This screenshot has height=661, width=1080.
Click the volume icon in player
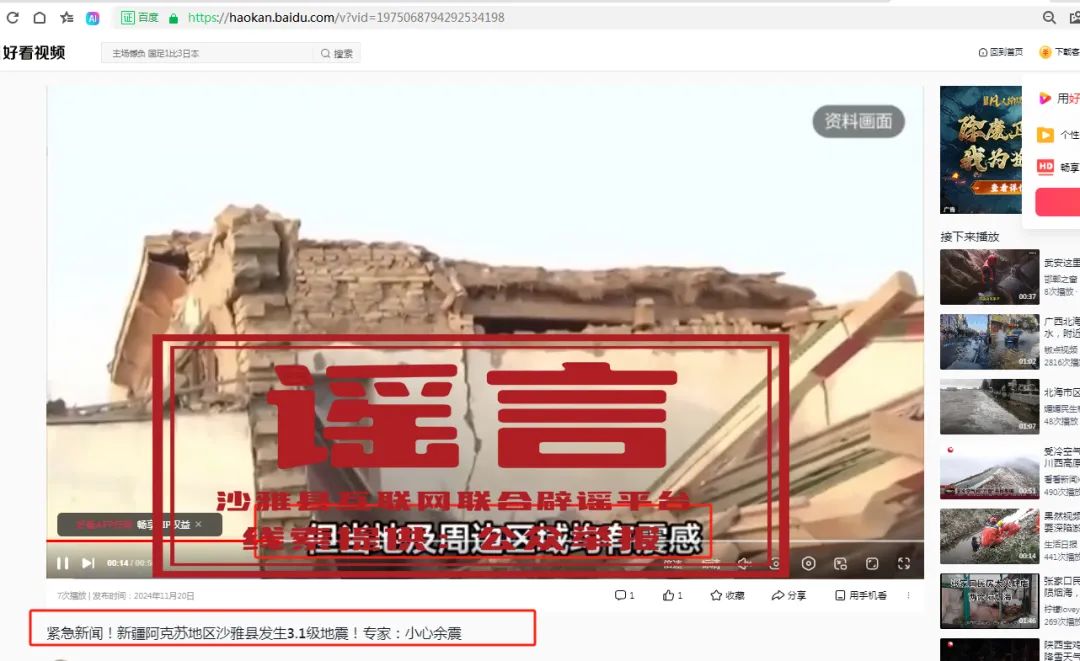tap(744, 563)
